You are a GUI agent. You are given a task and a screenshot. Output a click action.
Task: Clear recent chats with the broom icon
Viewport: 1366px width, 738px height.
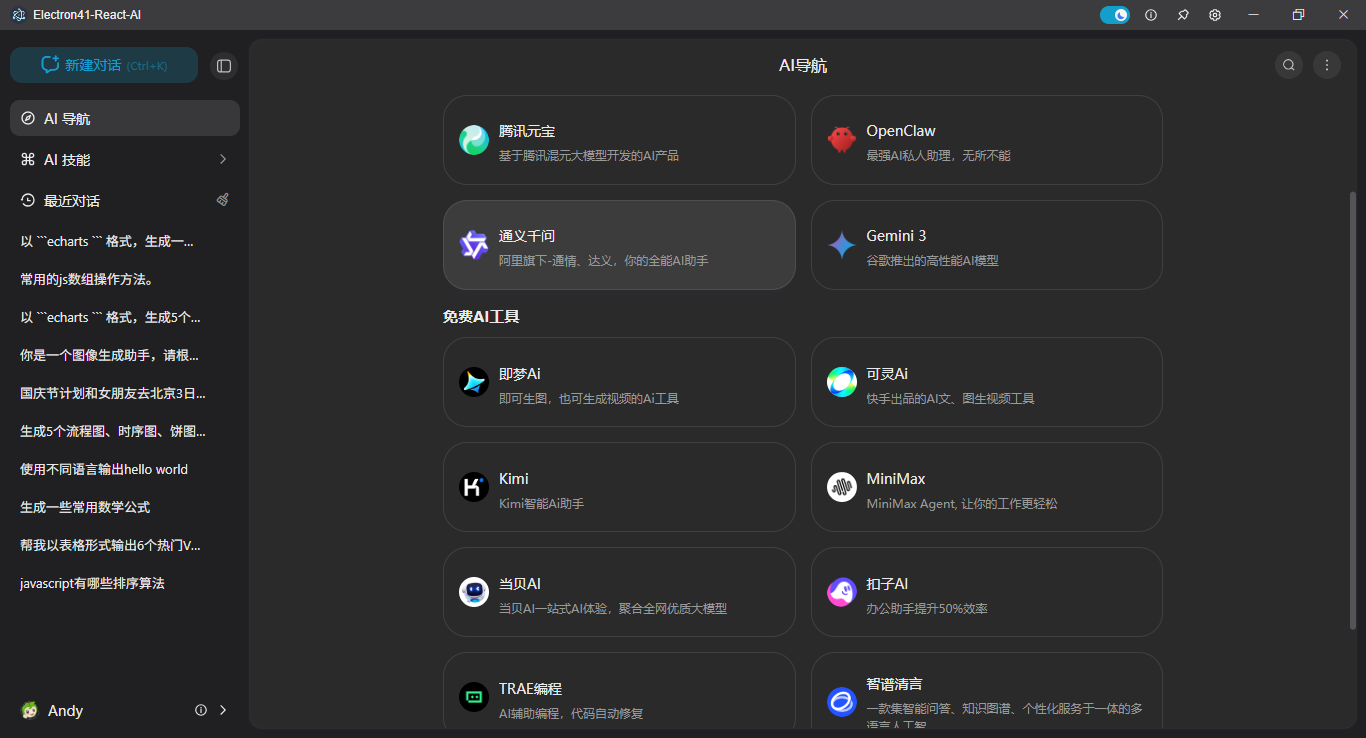(223, 200)
